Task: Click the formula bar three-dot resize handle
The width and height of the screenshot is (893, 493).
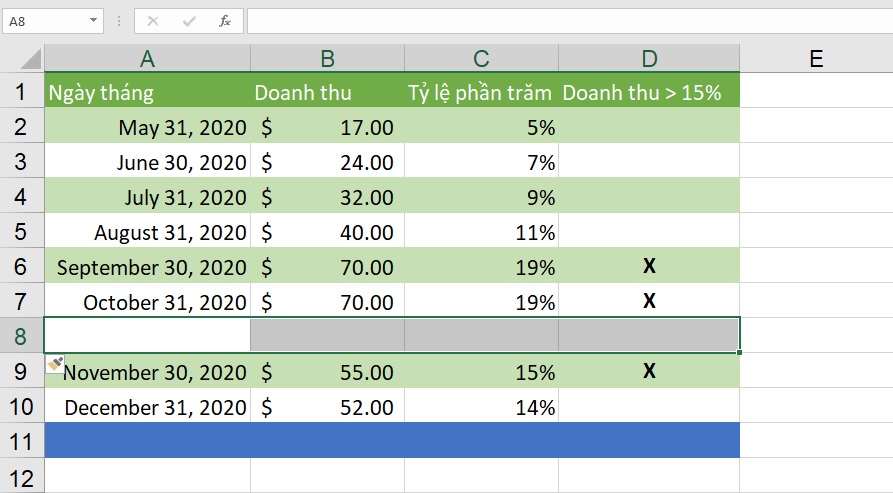Action: click(118, 21)
